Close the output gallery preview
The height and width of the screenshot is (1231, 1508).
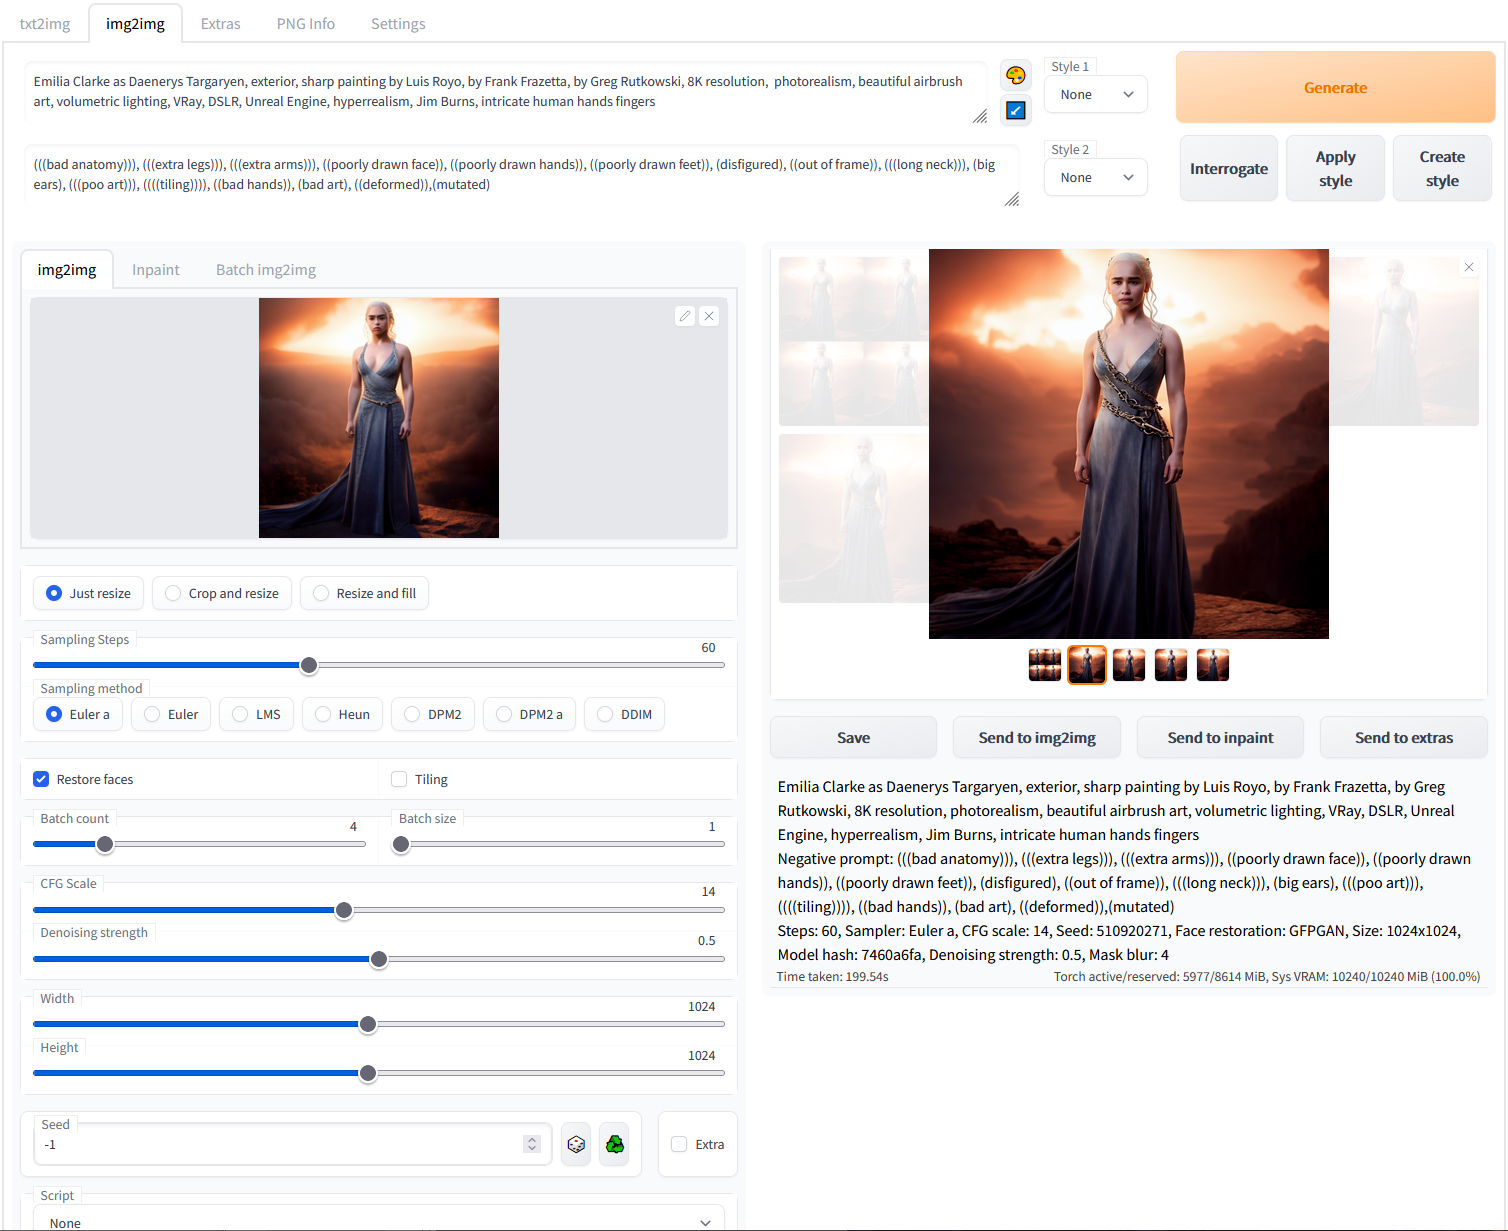[x=1469, y=267]
